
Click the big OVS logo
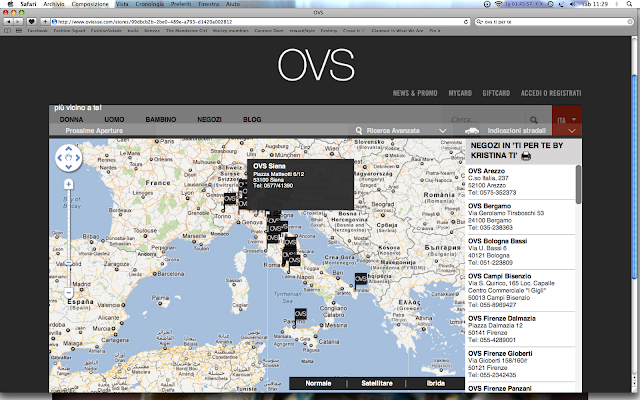pyautogui.click(x=316, y=64)
